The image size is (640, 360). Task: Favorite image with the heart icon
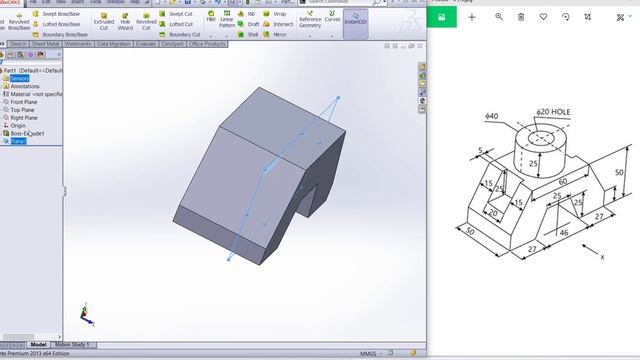pos(543,17)
